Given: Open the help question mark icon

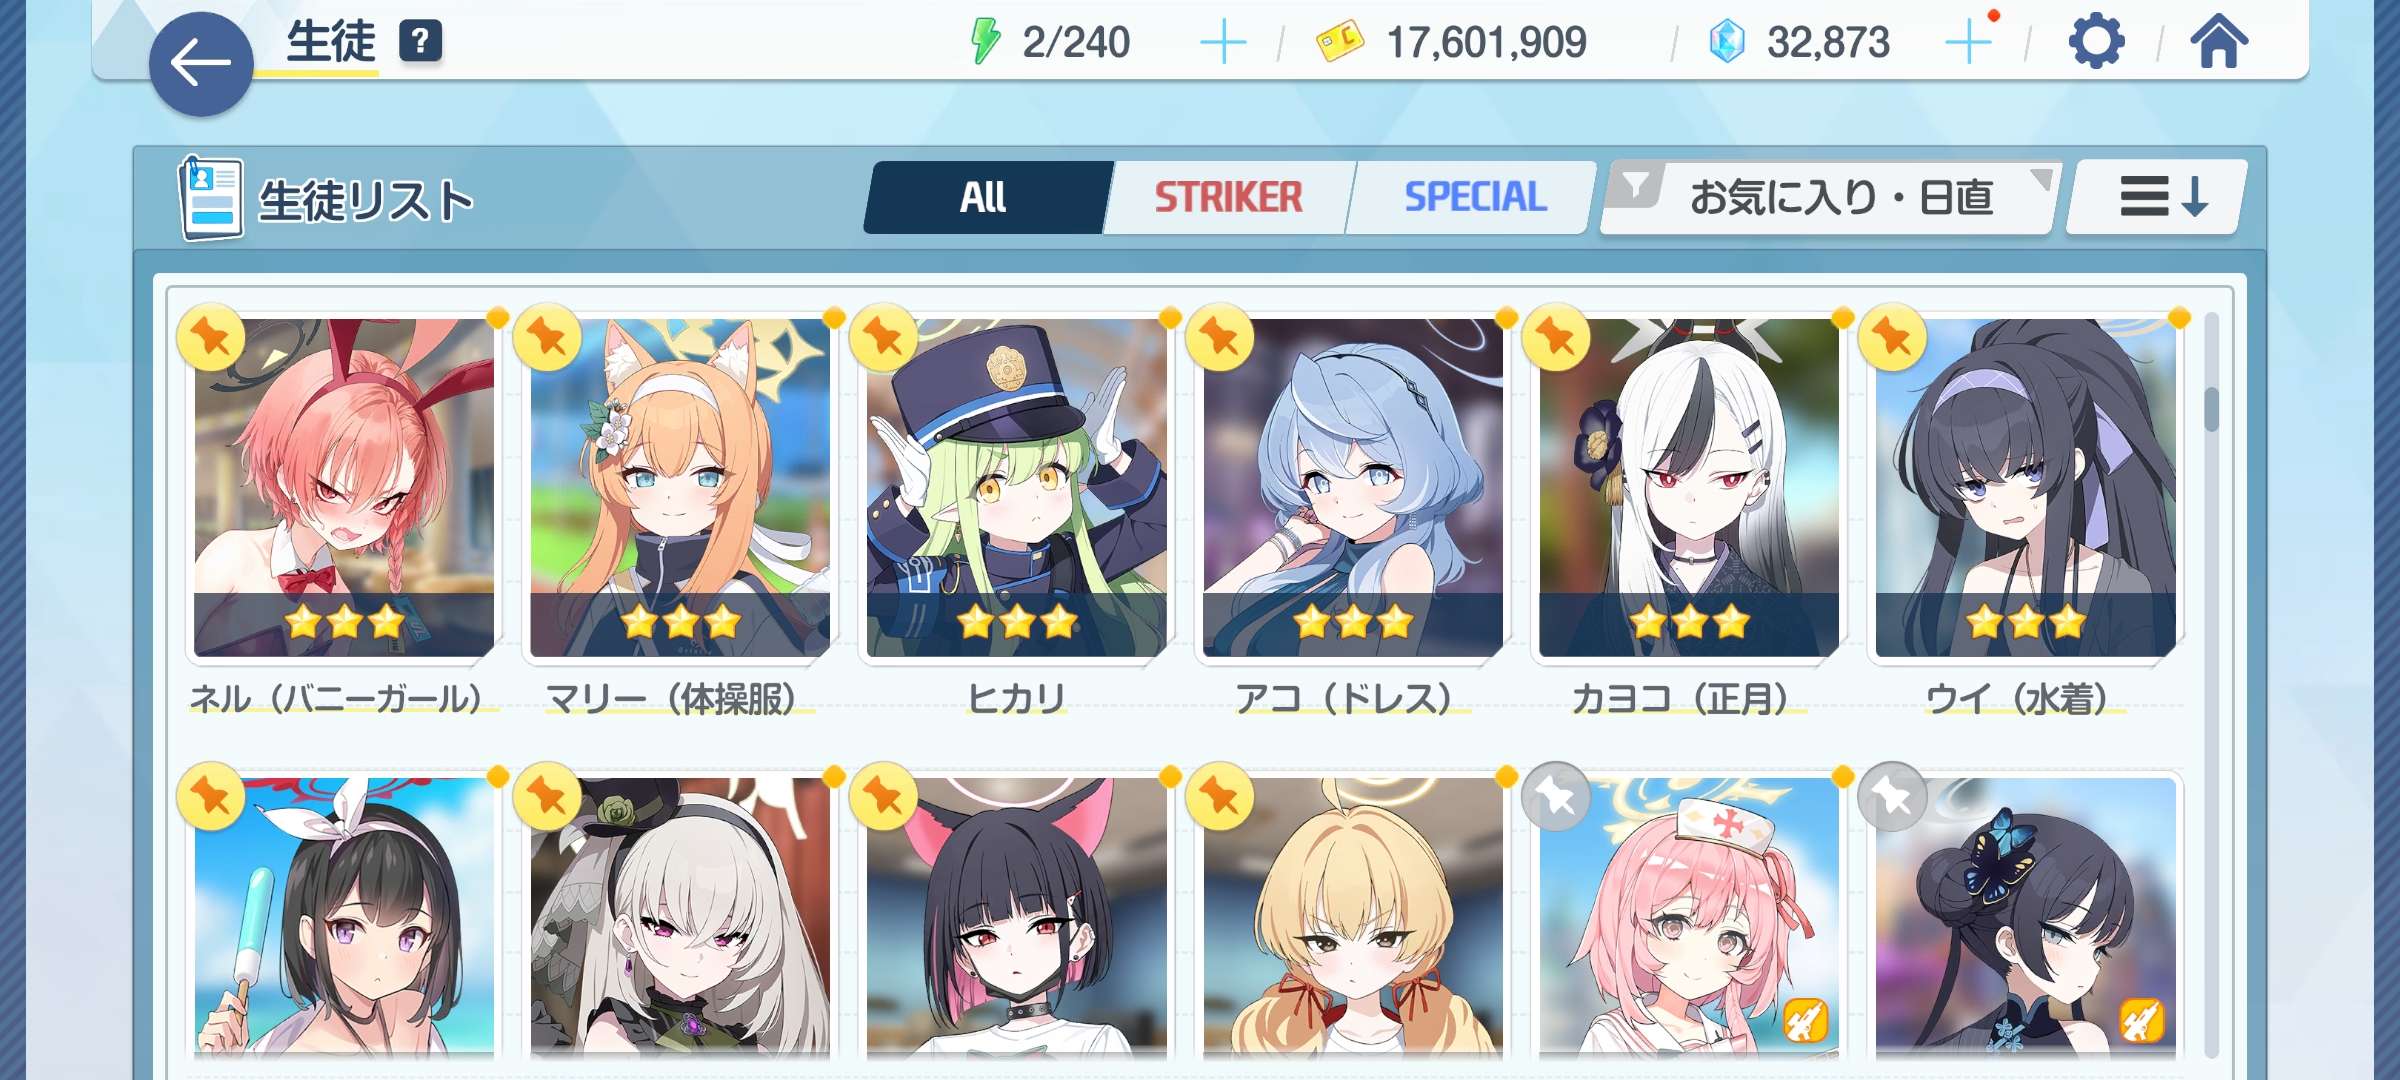Looking at the screenshot, I should pyautogui.click(x=420, y=42).
